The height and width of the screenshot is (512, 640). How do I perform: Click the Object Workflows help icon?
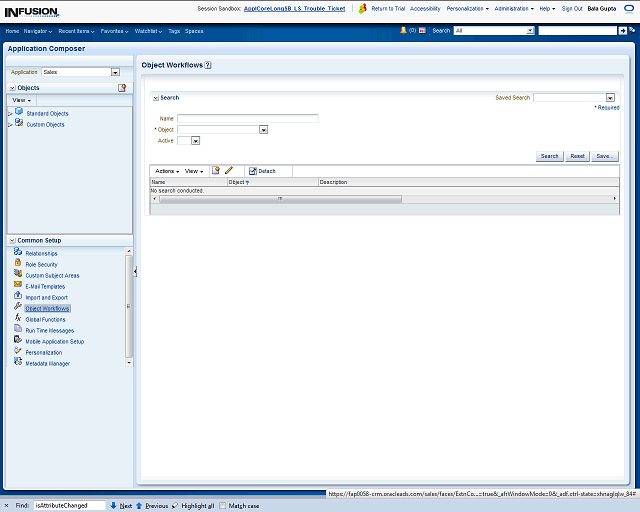click(208, 65)
